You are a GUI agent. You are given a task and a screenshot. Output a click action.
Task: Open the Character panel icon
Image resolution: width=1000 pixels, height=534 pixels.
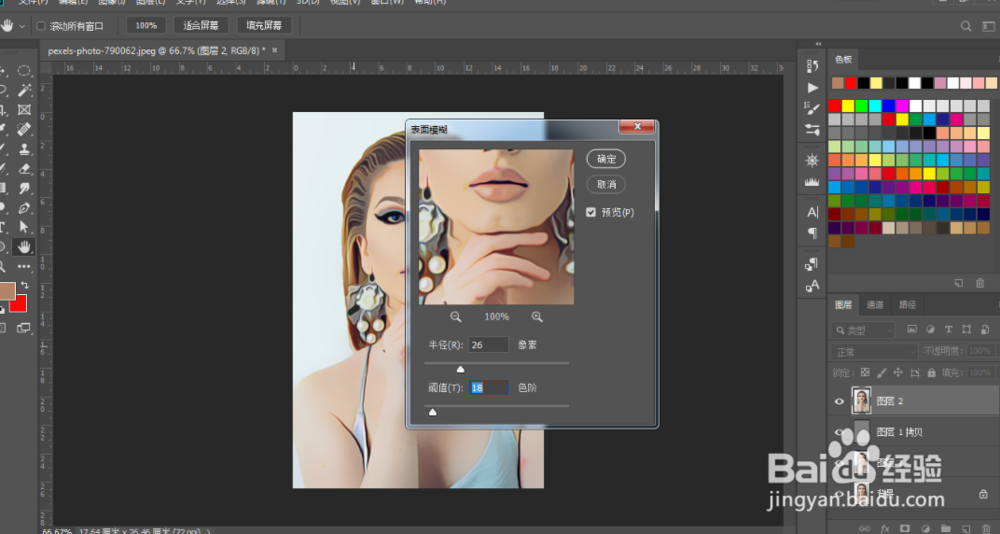pyautogui.click(x=812, y=212)
